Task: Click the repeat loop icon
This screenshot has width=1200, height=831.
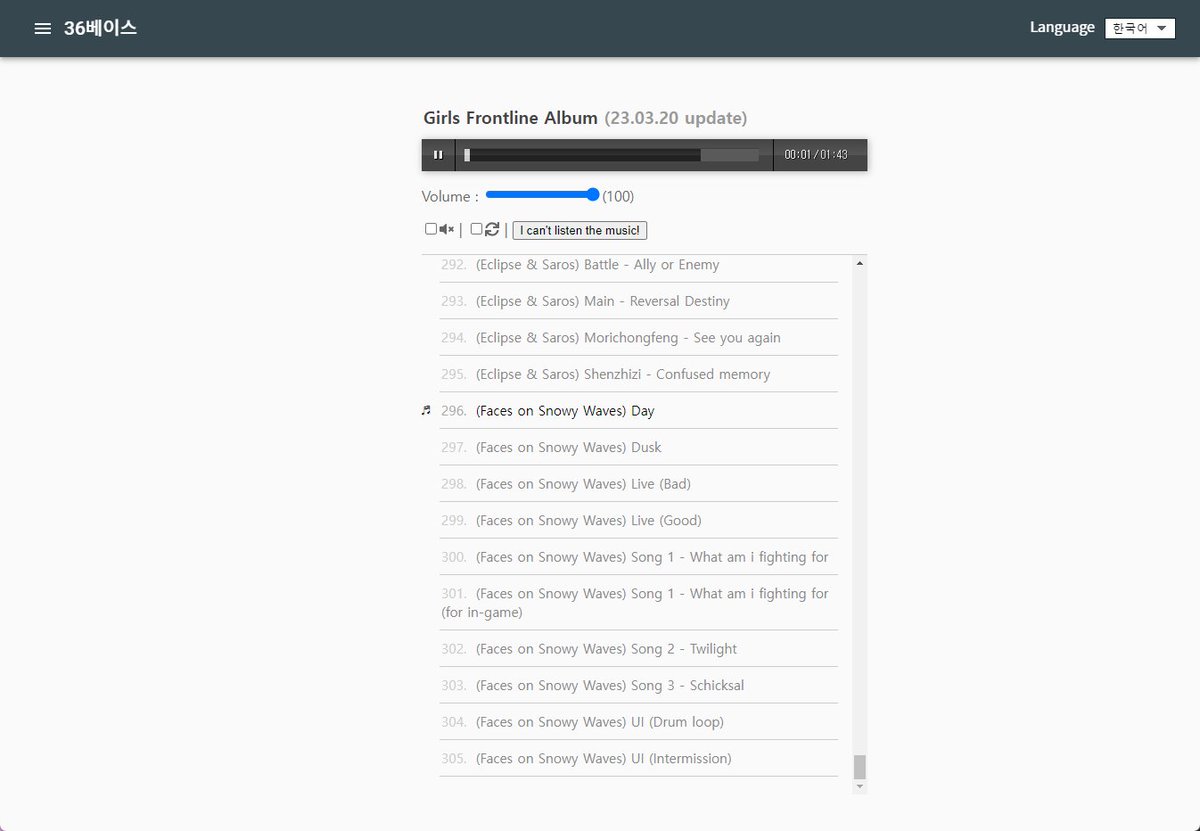Action: coord(492,229)
